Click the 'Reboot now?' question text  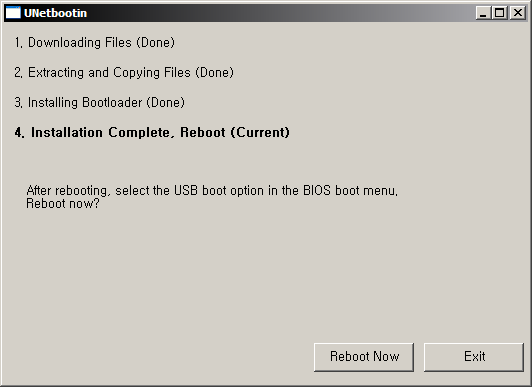tap(63, 204)
